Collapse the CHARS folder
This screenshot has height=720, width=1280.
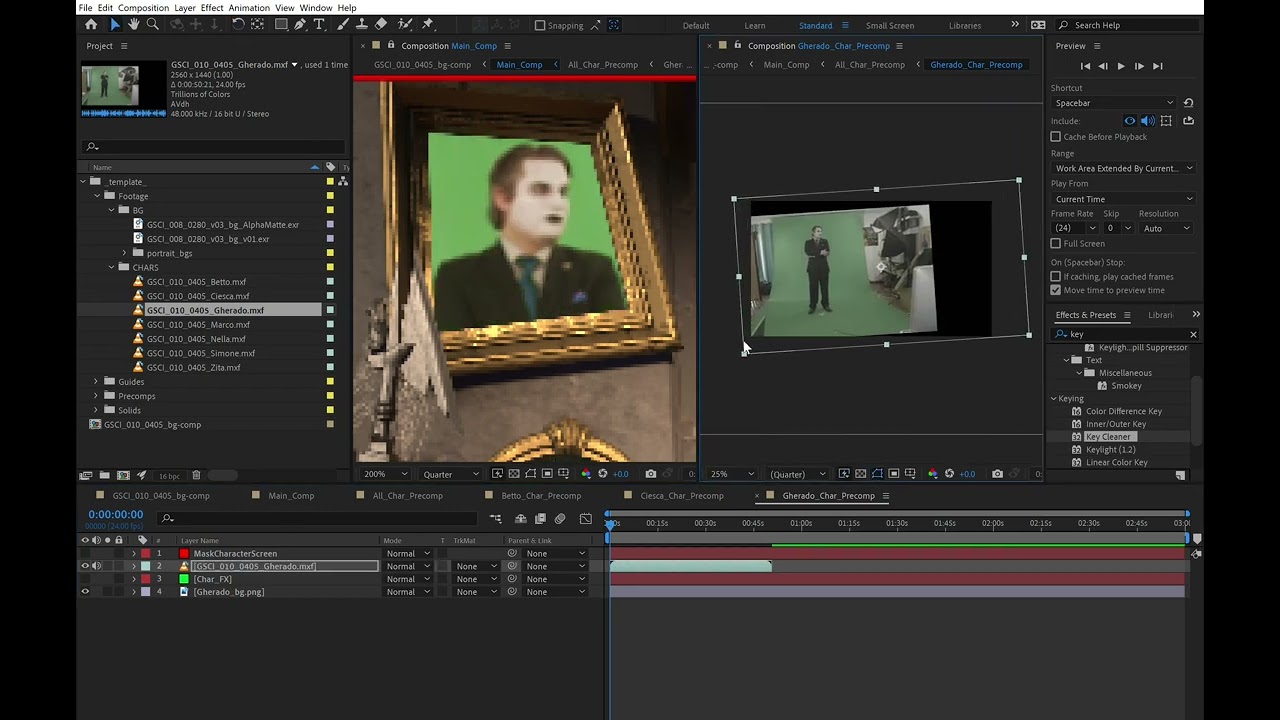112,268
